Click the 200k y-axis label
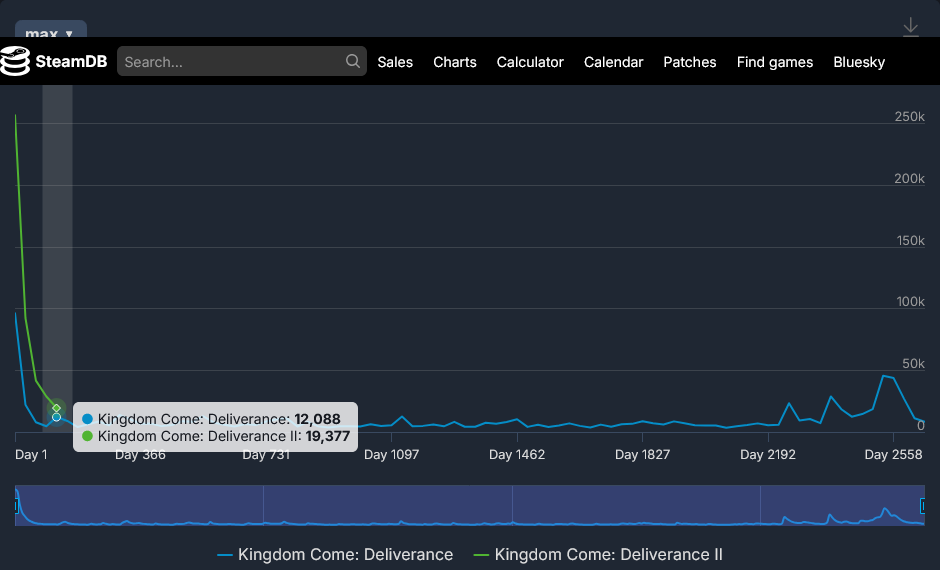This screenshot has height=570, width=940. pyautogui.click(x=909, y=178)
